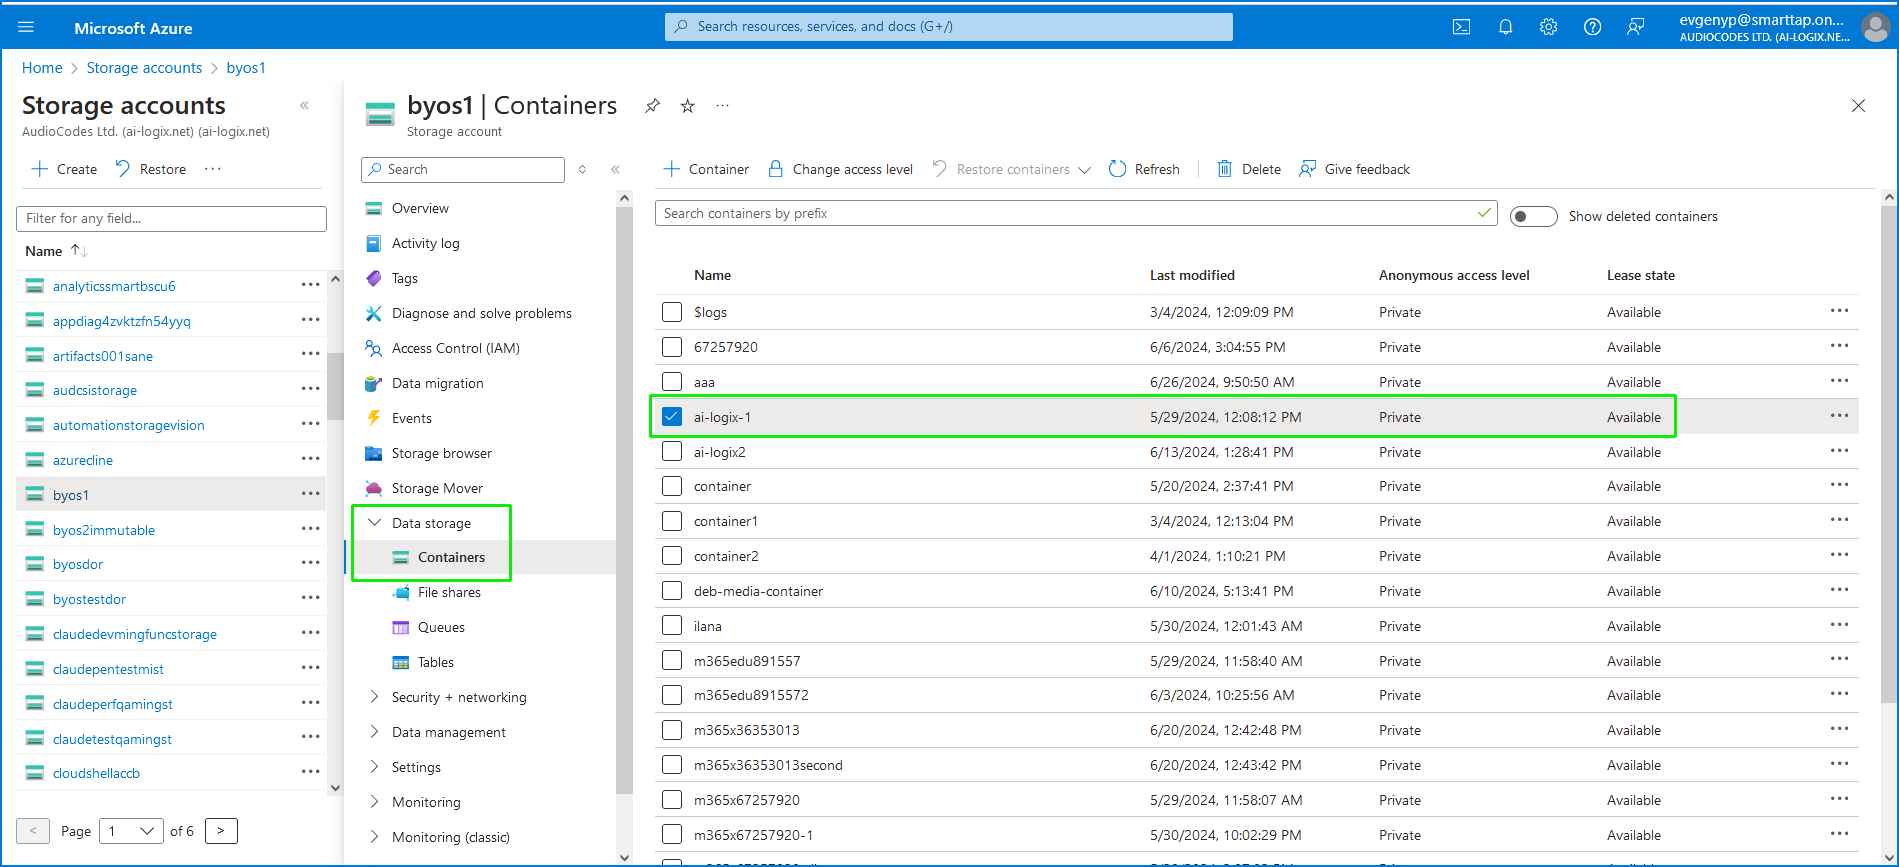The height and width of the screenshot is (867, 1899).
Task: Add byos1 to favorites with the star
Action: click(688, 105)
